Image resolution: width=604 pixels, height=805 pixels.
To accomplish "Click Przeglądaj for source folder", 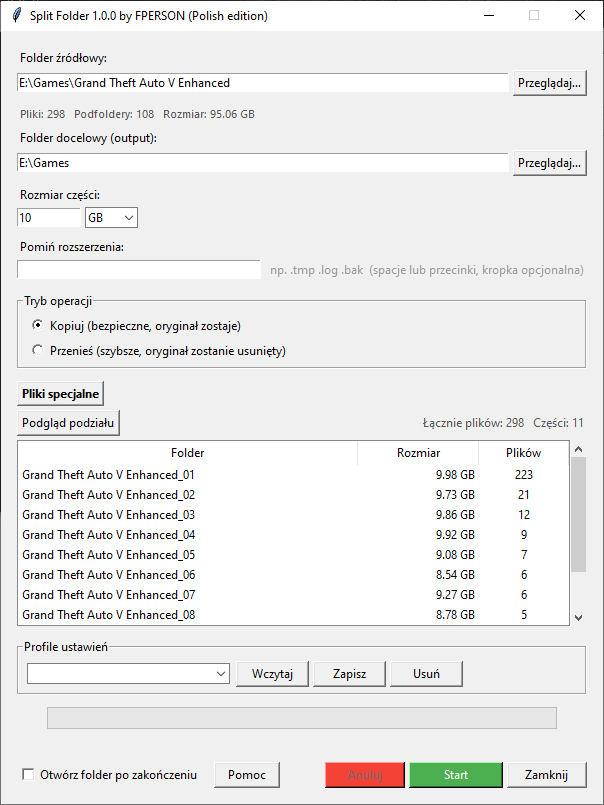I will point(549,83).
